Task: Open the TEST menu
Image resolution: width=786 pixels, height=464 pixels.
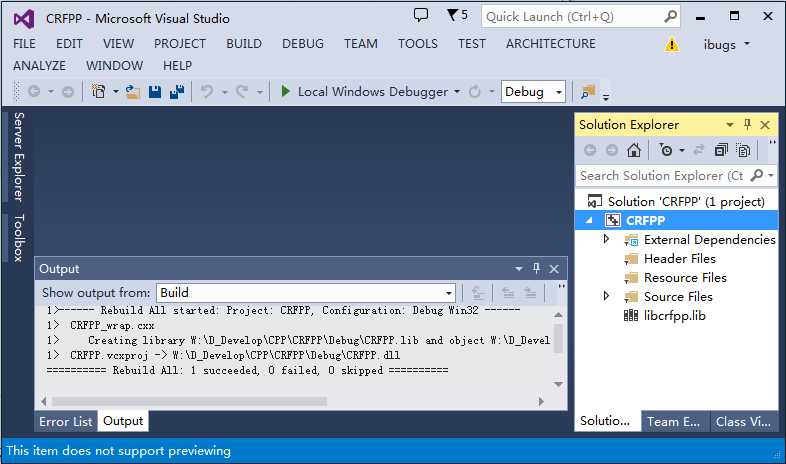Action: [472, 44]
